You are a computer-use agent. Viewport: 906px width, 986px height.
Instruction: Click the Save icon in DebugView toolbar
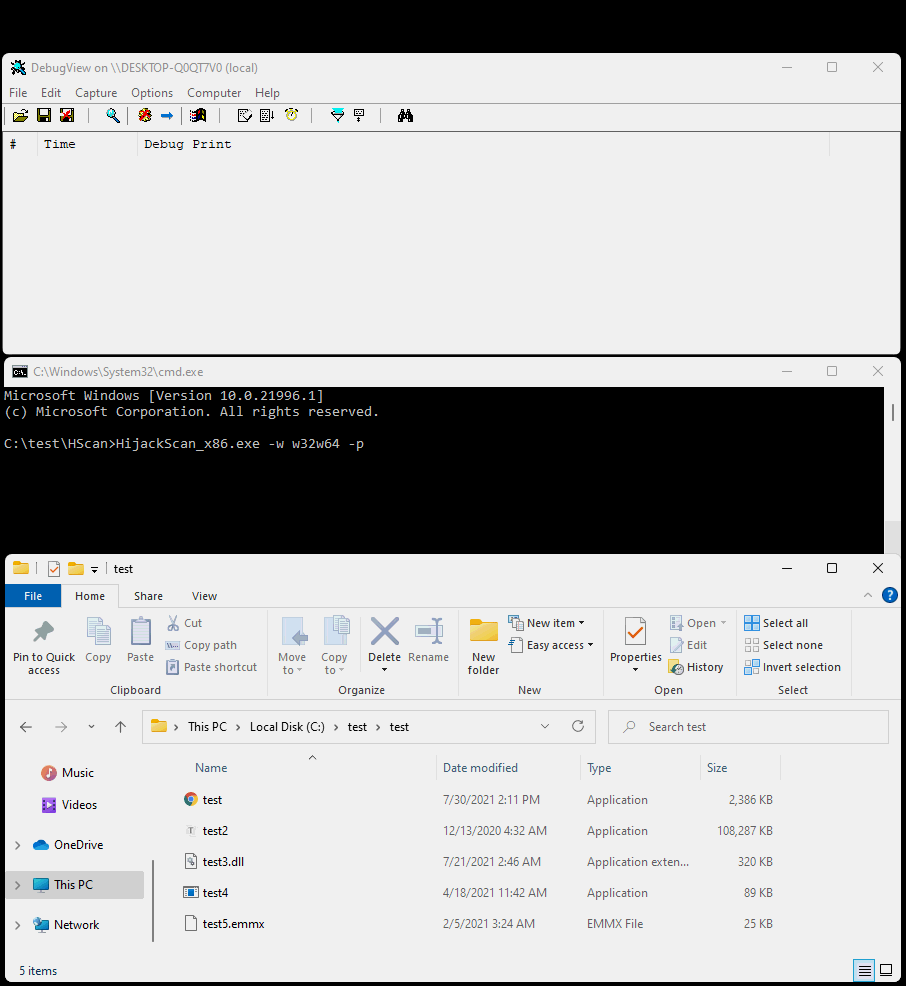tap(44, 116)
